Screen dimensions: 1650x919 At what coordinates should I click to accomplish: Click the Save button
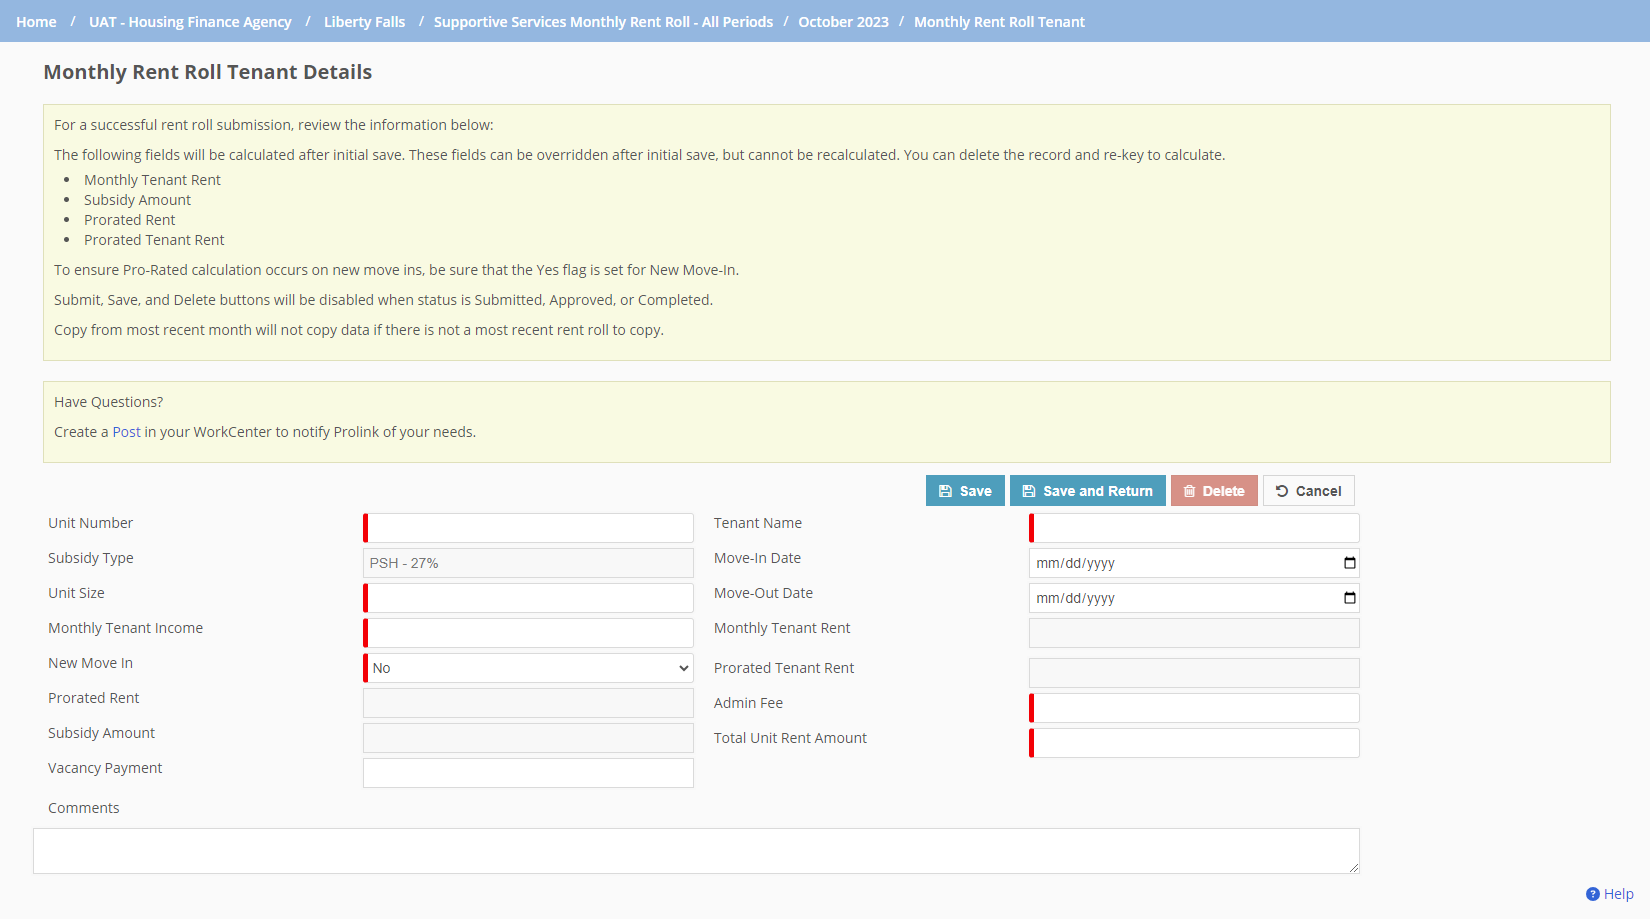965,491
